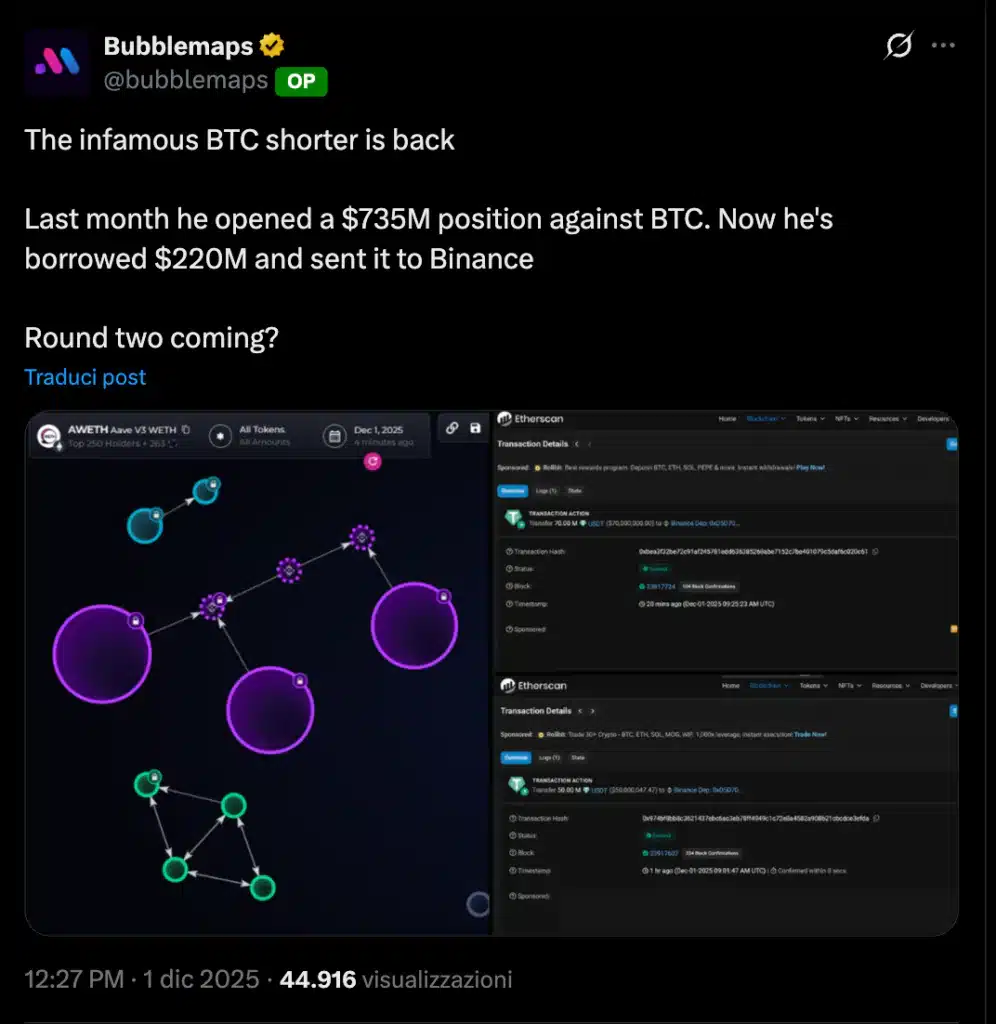
Task: Expand the Blockchain dropdown on Etherscan
Action: coord(764,418)
